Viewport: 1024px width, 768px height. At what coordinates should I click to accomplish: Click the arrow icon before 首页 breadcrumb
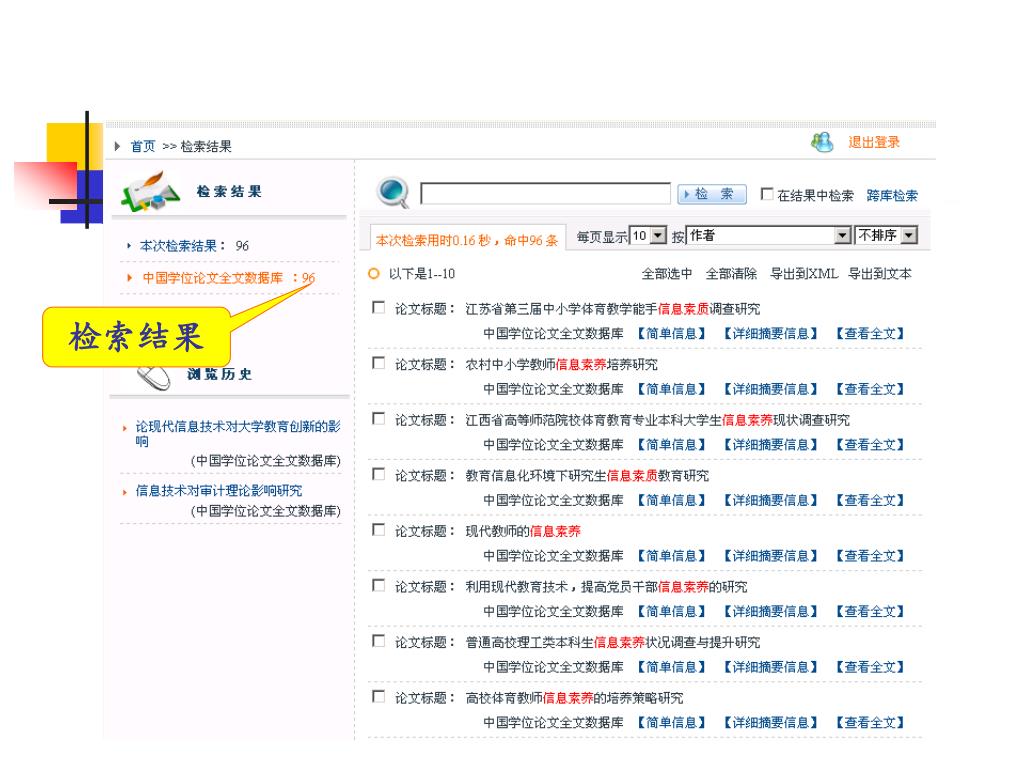click(x=118, y=146)
